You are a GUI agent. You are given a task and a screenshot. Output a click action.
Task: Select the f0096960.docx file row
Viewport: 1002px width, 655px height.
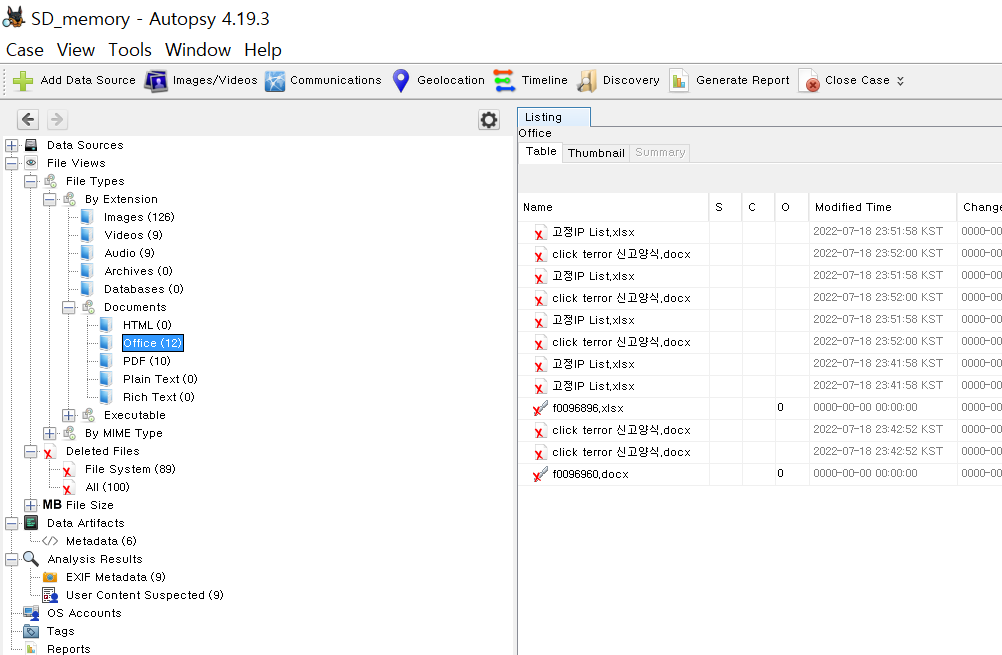(x=760, y=474)
